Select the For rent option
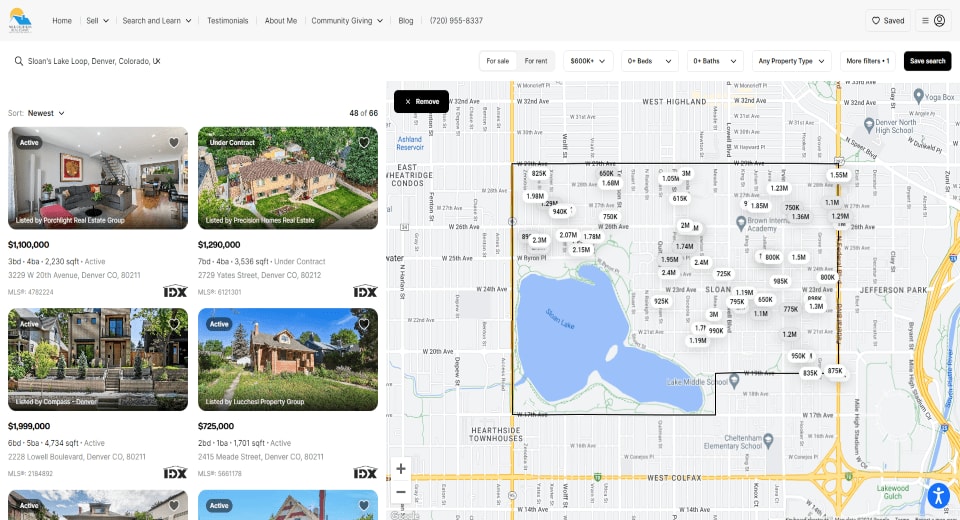 pos(536,61)
